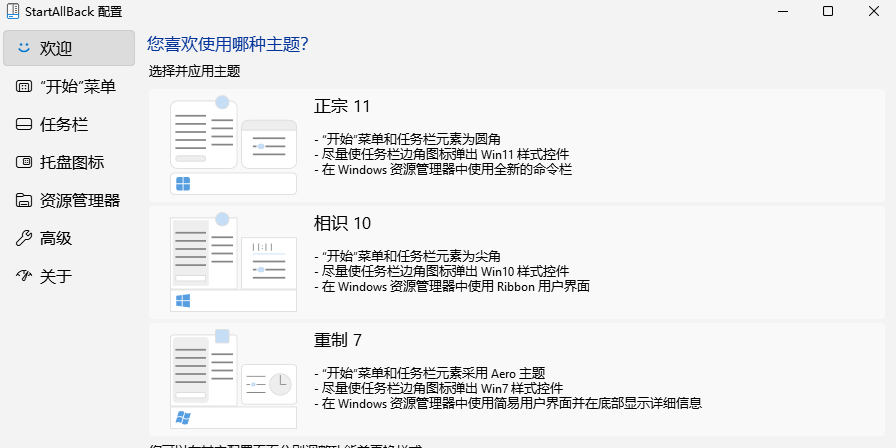This screenshot has height=448, width=896.
Task: Click text about Win10 样式控件
Action: (x=442, y=271)
